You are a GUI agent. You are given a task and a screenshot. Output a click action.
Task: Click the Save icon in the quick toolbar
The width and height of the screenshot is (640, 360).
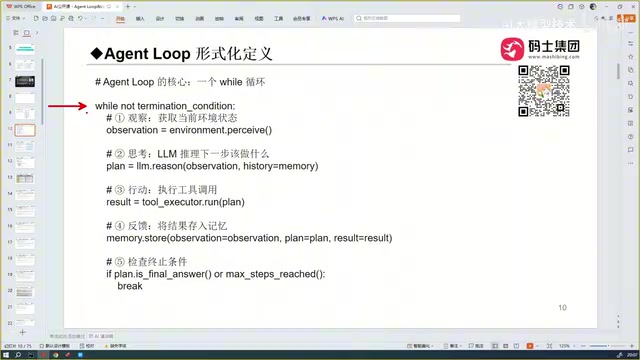[53, 18]
